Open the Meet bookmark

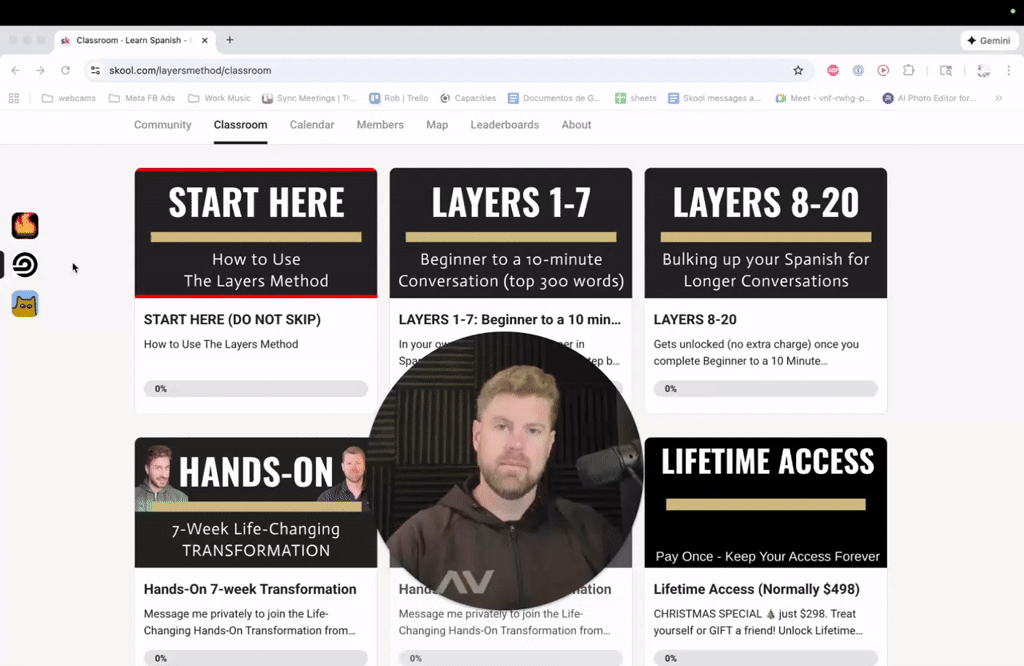point(823,98)
